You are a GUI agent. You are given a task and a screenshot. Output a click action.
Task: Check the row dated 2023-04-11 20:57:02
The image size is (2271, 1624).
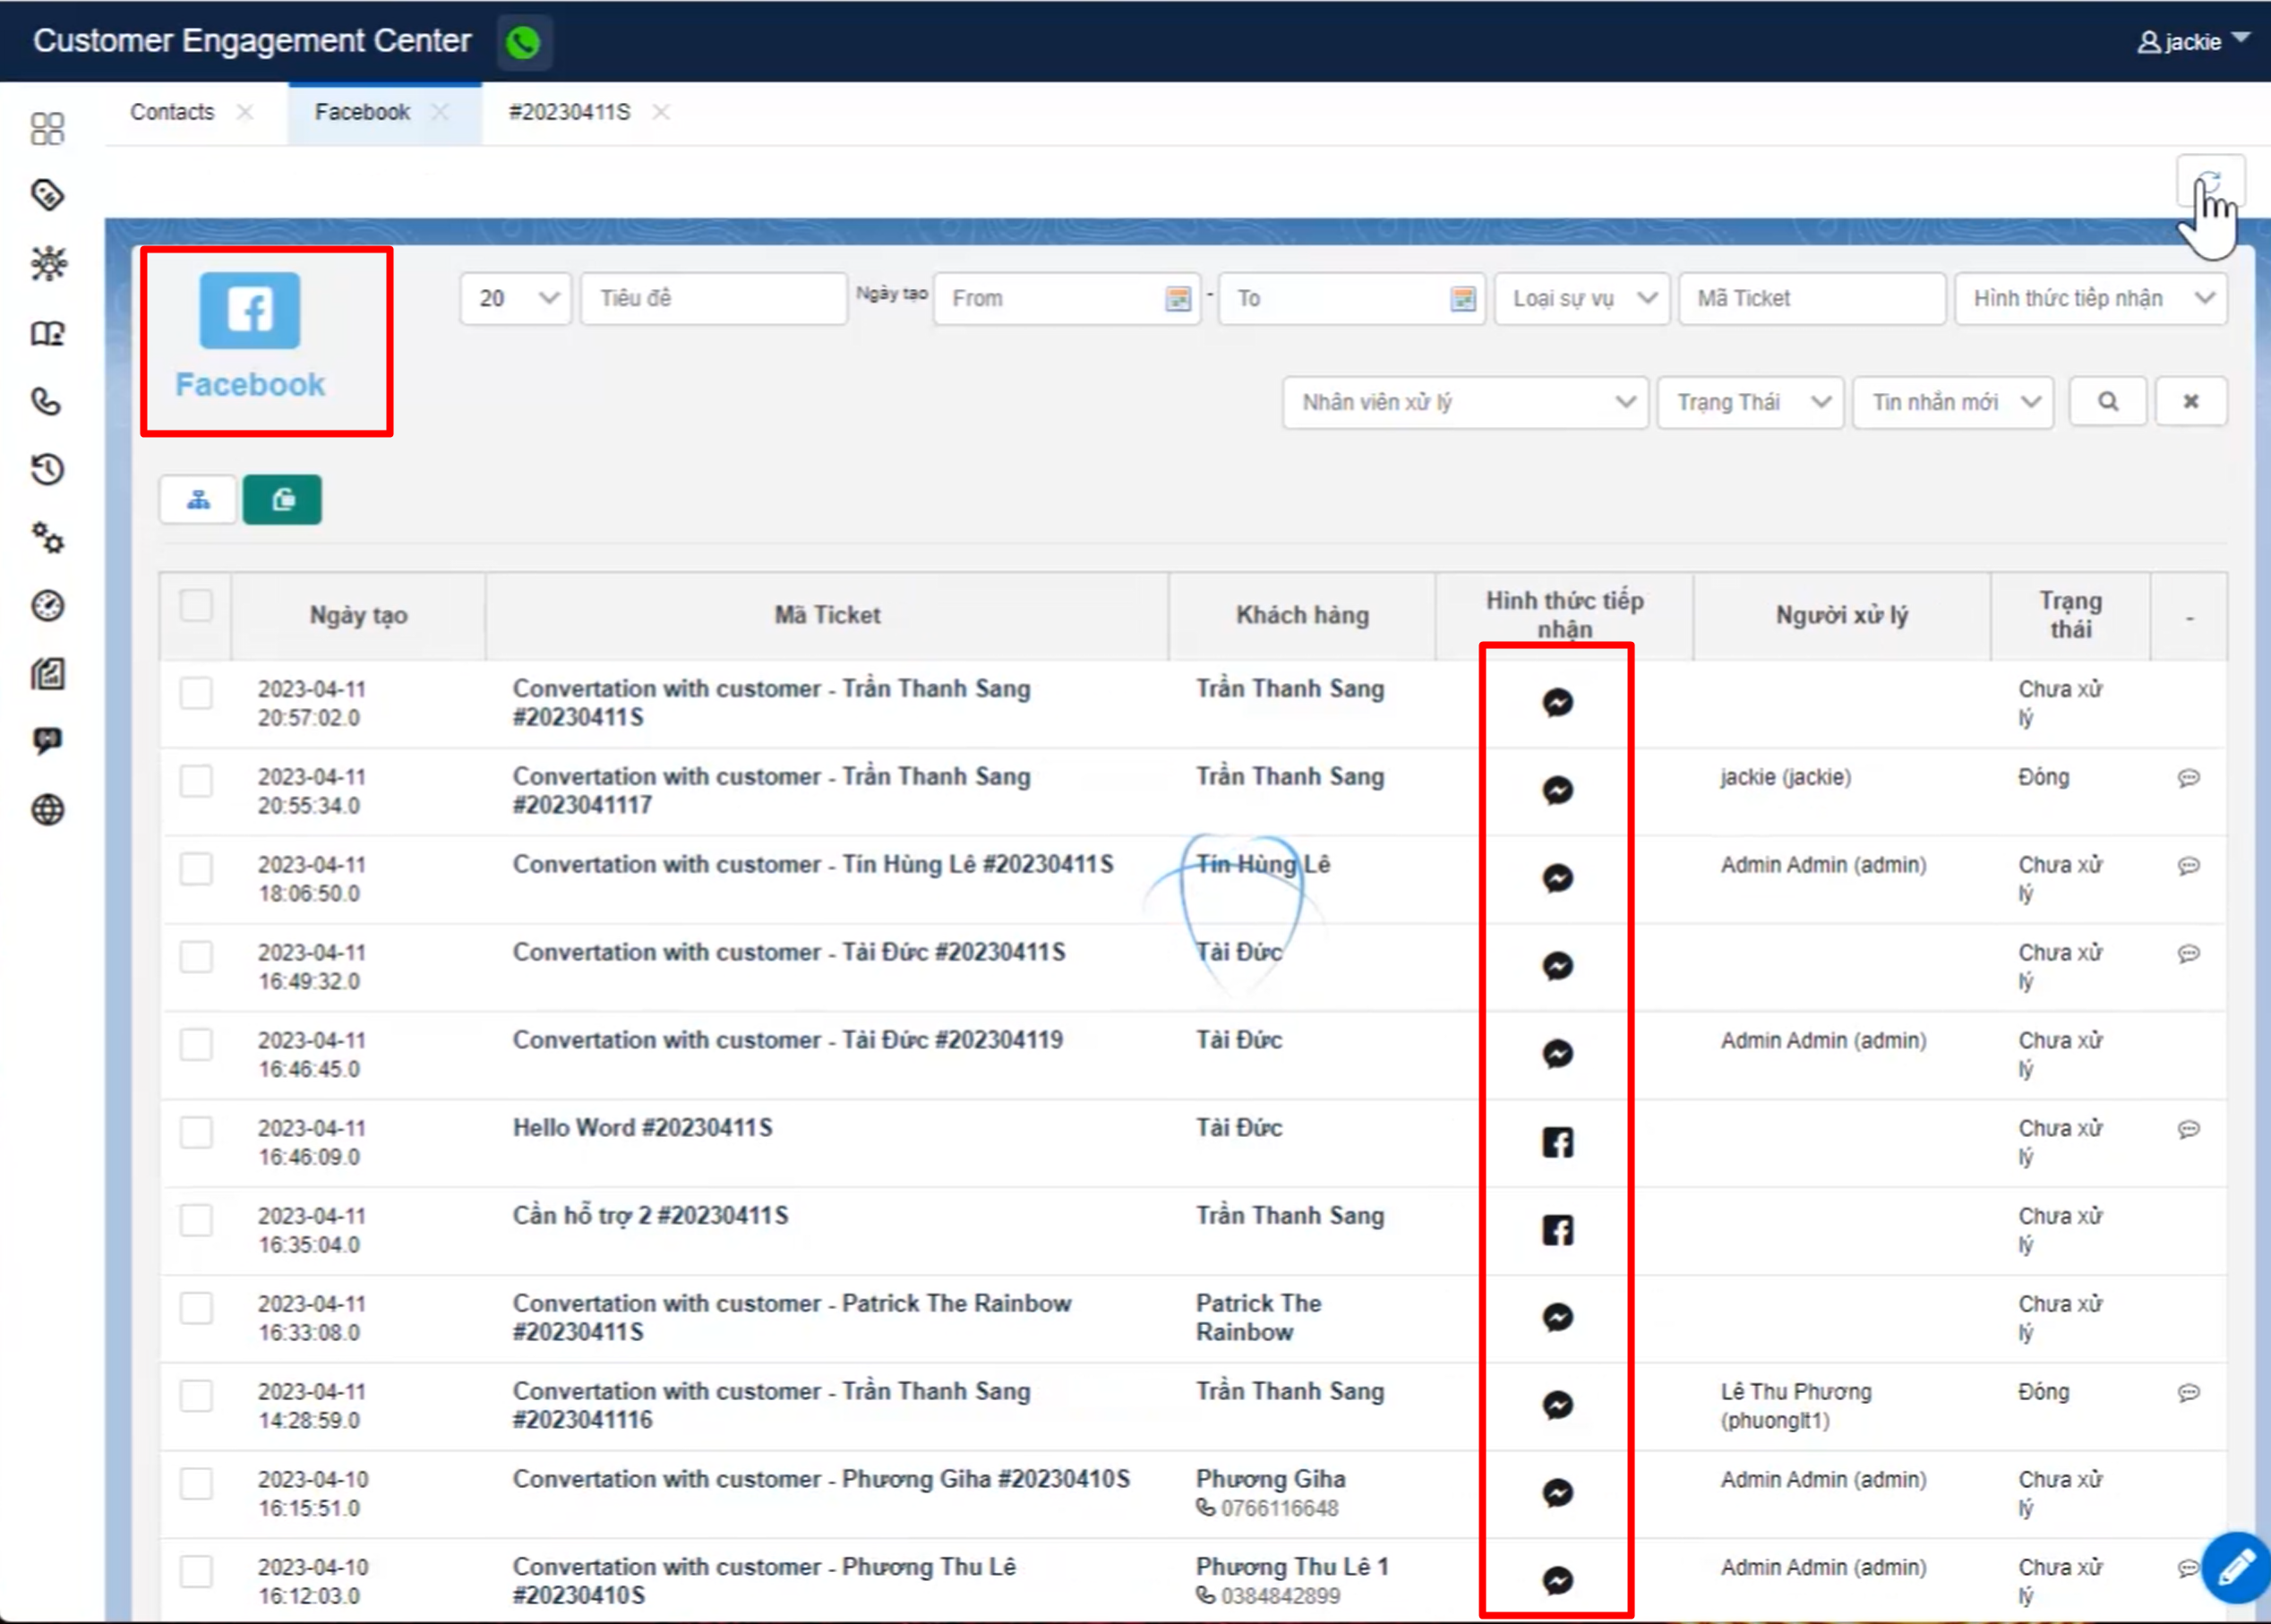[x=196, y=693]
